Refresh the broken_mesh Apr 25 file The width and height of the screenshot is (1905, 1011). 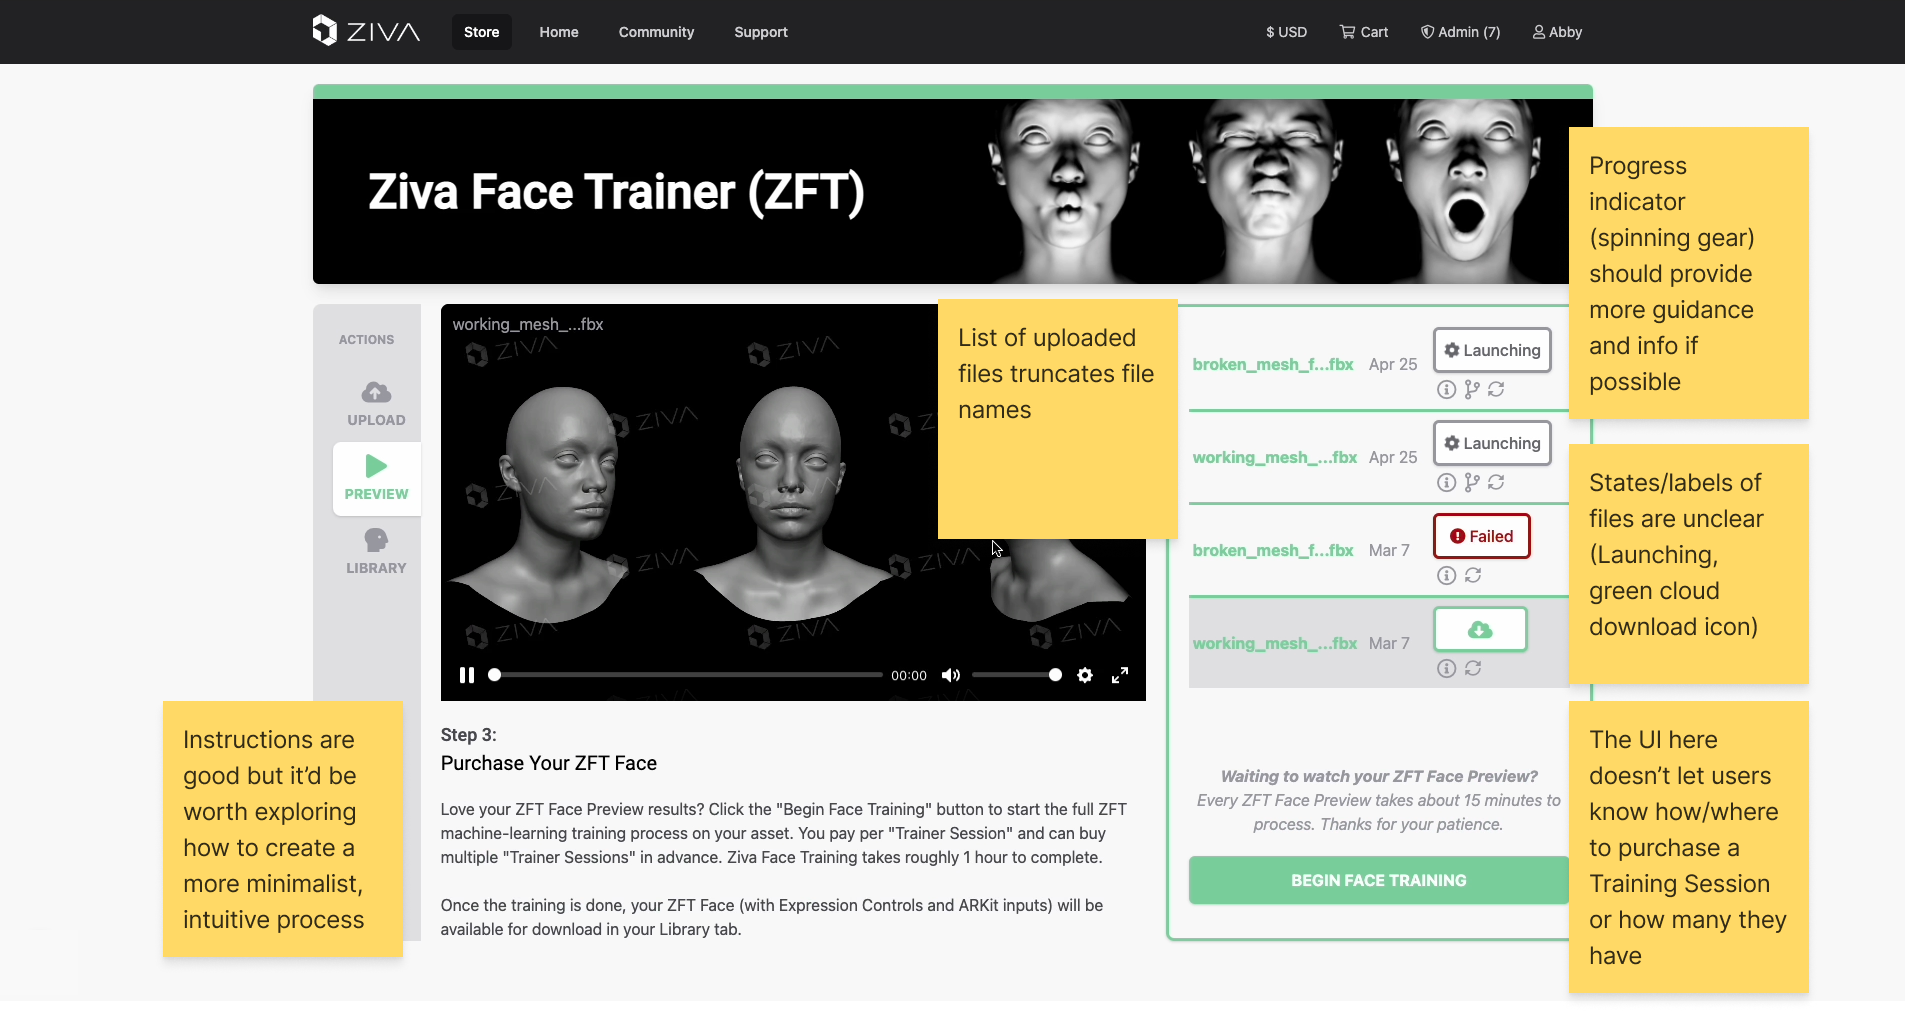click(1496, 390)
